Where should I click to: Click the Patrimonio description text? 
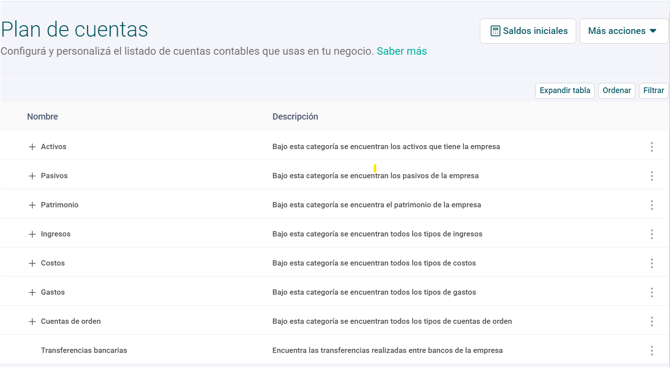coord(377,205)
